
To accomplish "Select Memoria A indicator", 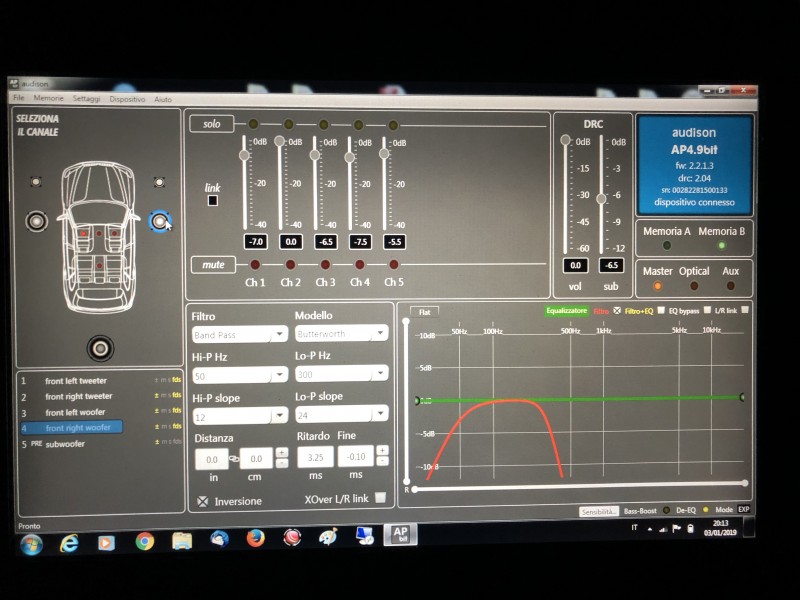I will (x=666, y=245).
